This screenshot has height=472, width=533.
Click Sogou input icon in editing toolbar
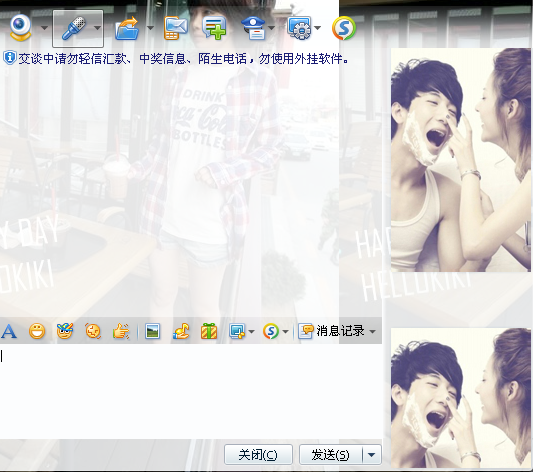(271, 331)
